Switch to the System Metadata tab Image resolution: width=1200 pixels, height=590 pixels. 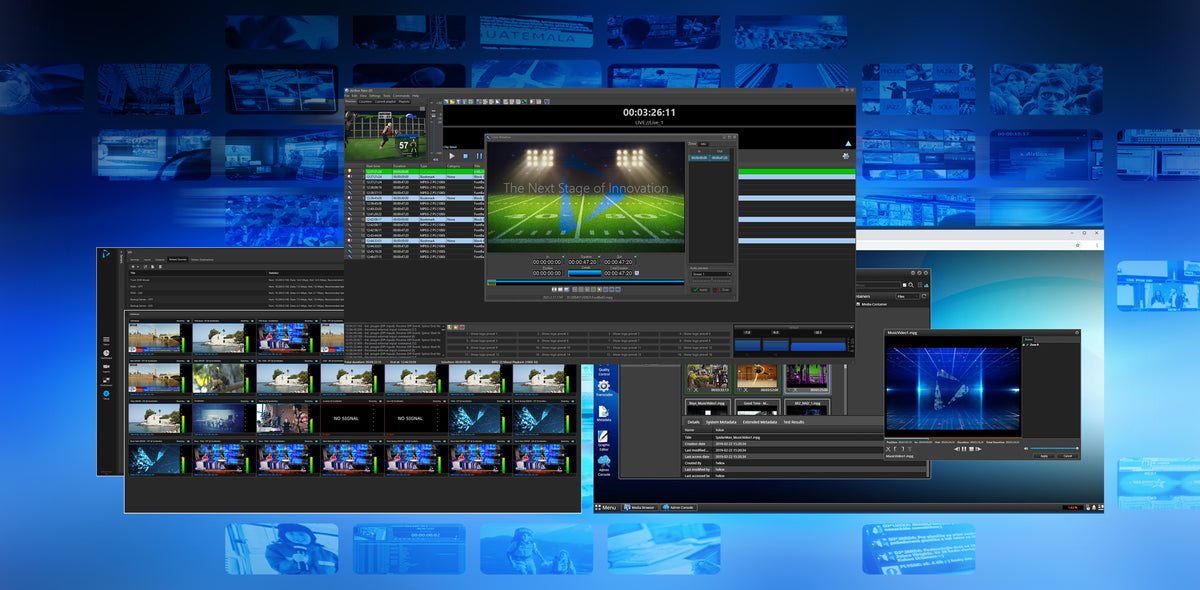(x=721, y=422)
